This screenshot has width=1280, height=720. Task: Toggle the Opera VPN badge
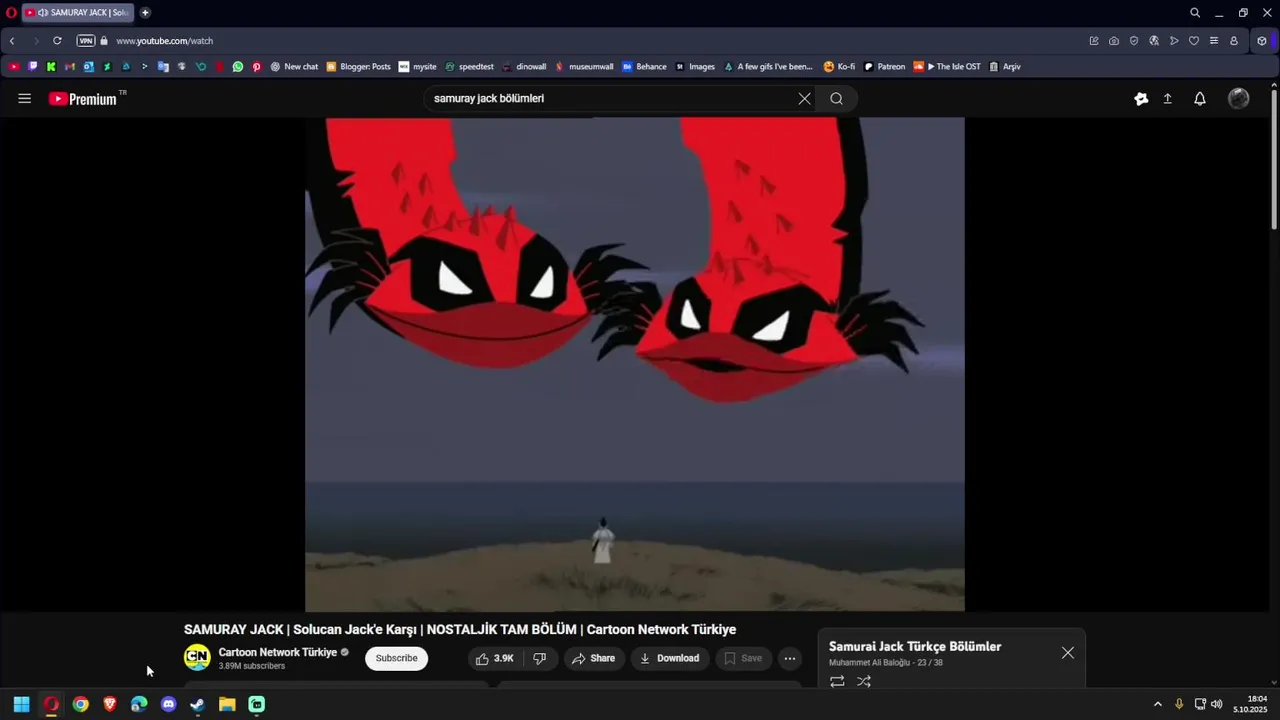click(x=86, y=41)
